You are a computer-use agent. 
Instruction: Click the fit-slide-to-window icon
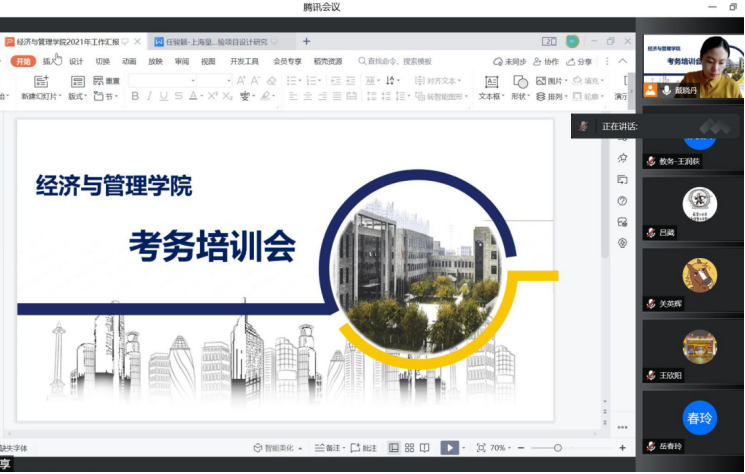click(481, 448)
